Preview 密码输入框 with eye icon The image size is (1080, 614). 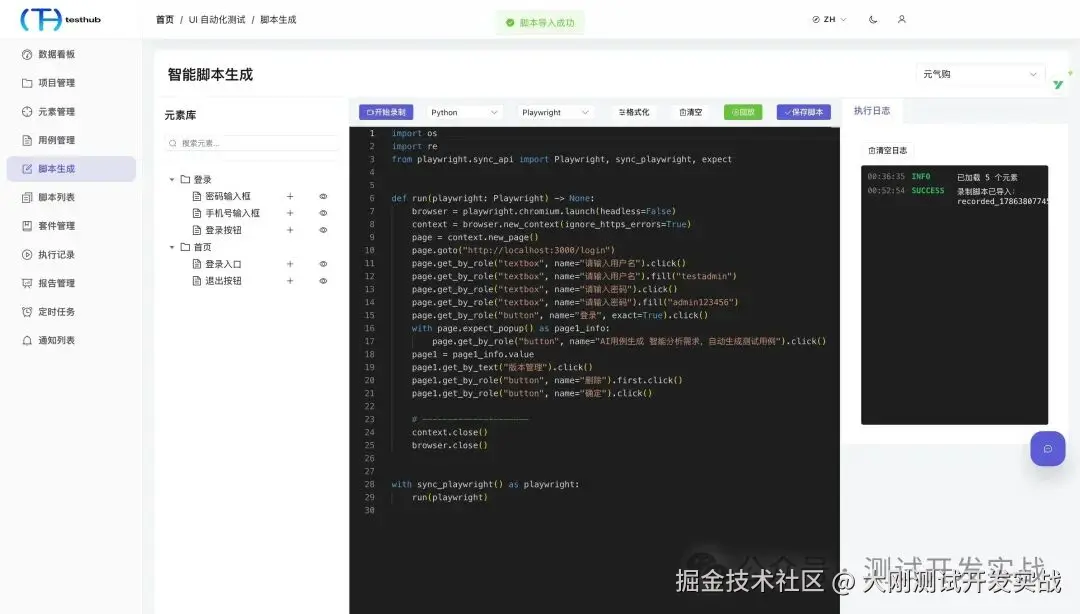[x=323, y=196]
